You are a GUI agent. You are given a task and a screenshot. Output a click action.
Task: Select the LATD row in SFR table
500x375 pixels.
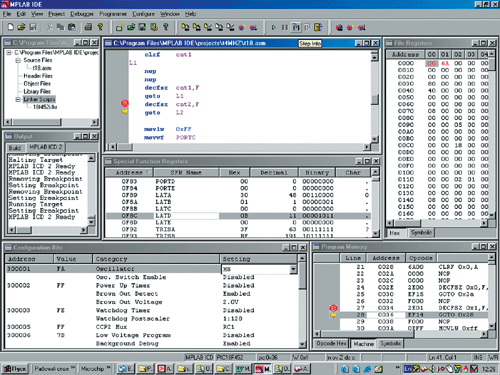coord(238,216)
